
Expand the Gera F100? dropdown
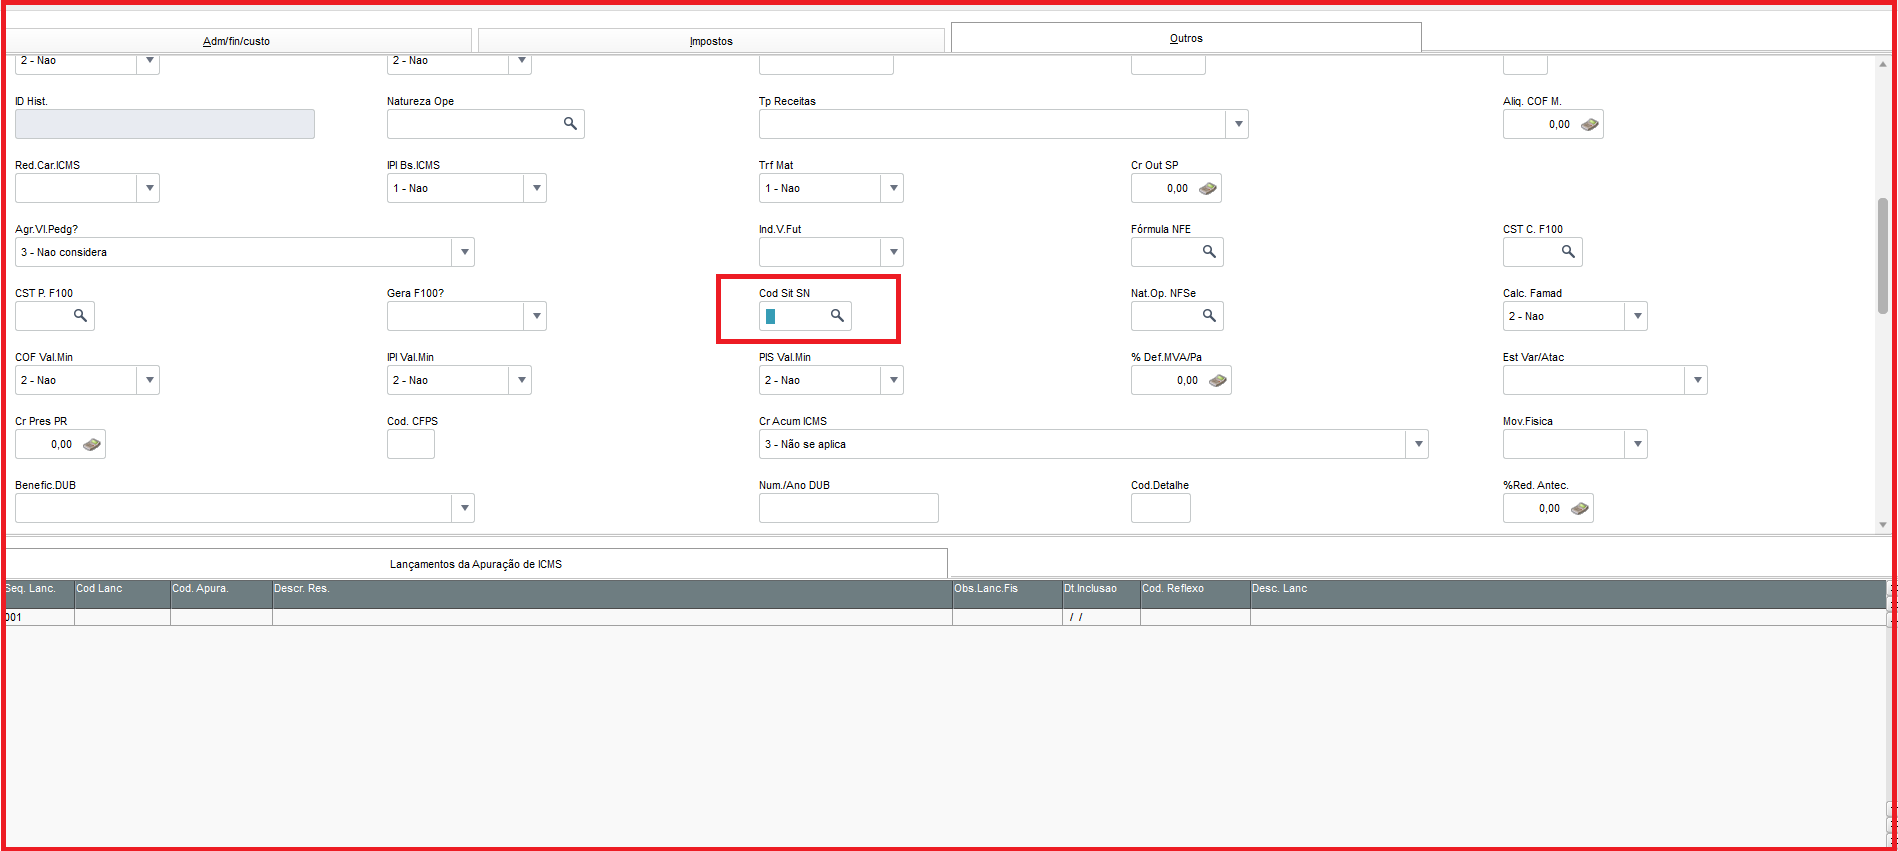click(536, 316)
